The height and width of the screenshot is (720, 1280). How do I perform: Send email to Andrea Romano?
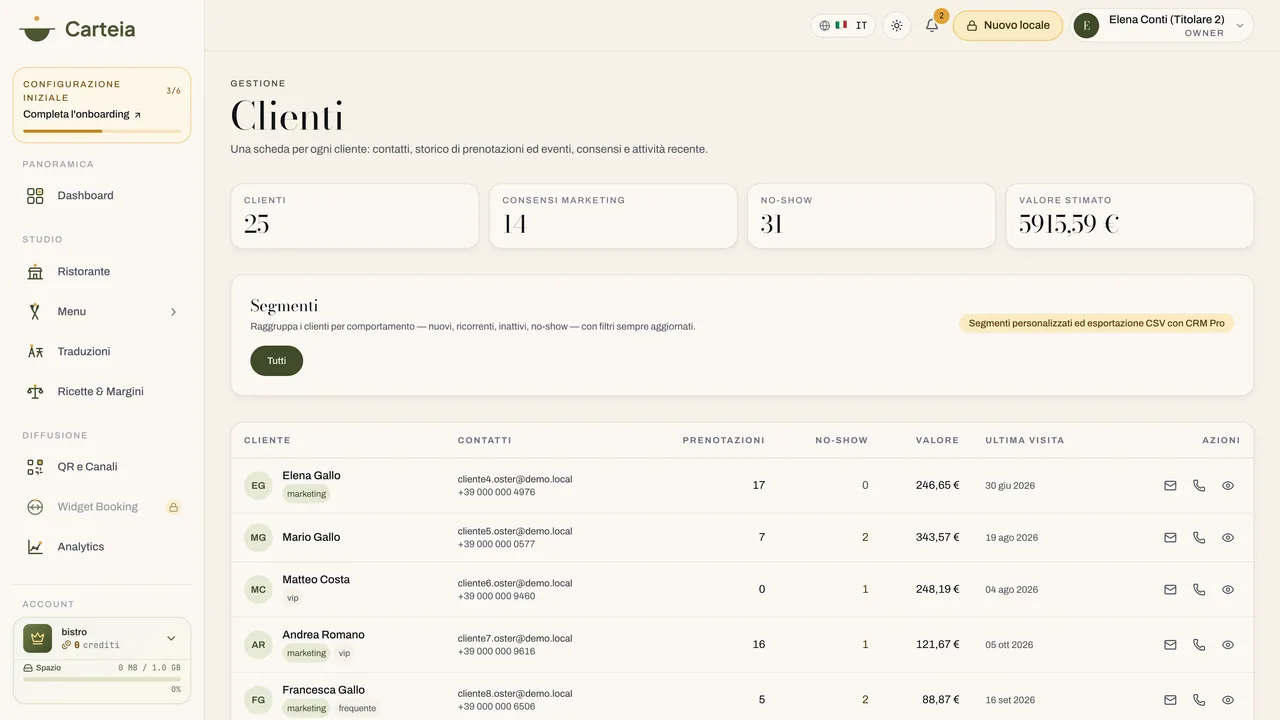[x=1170, y=645]
